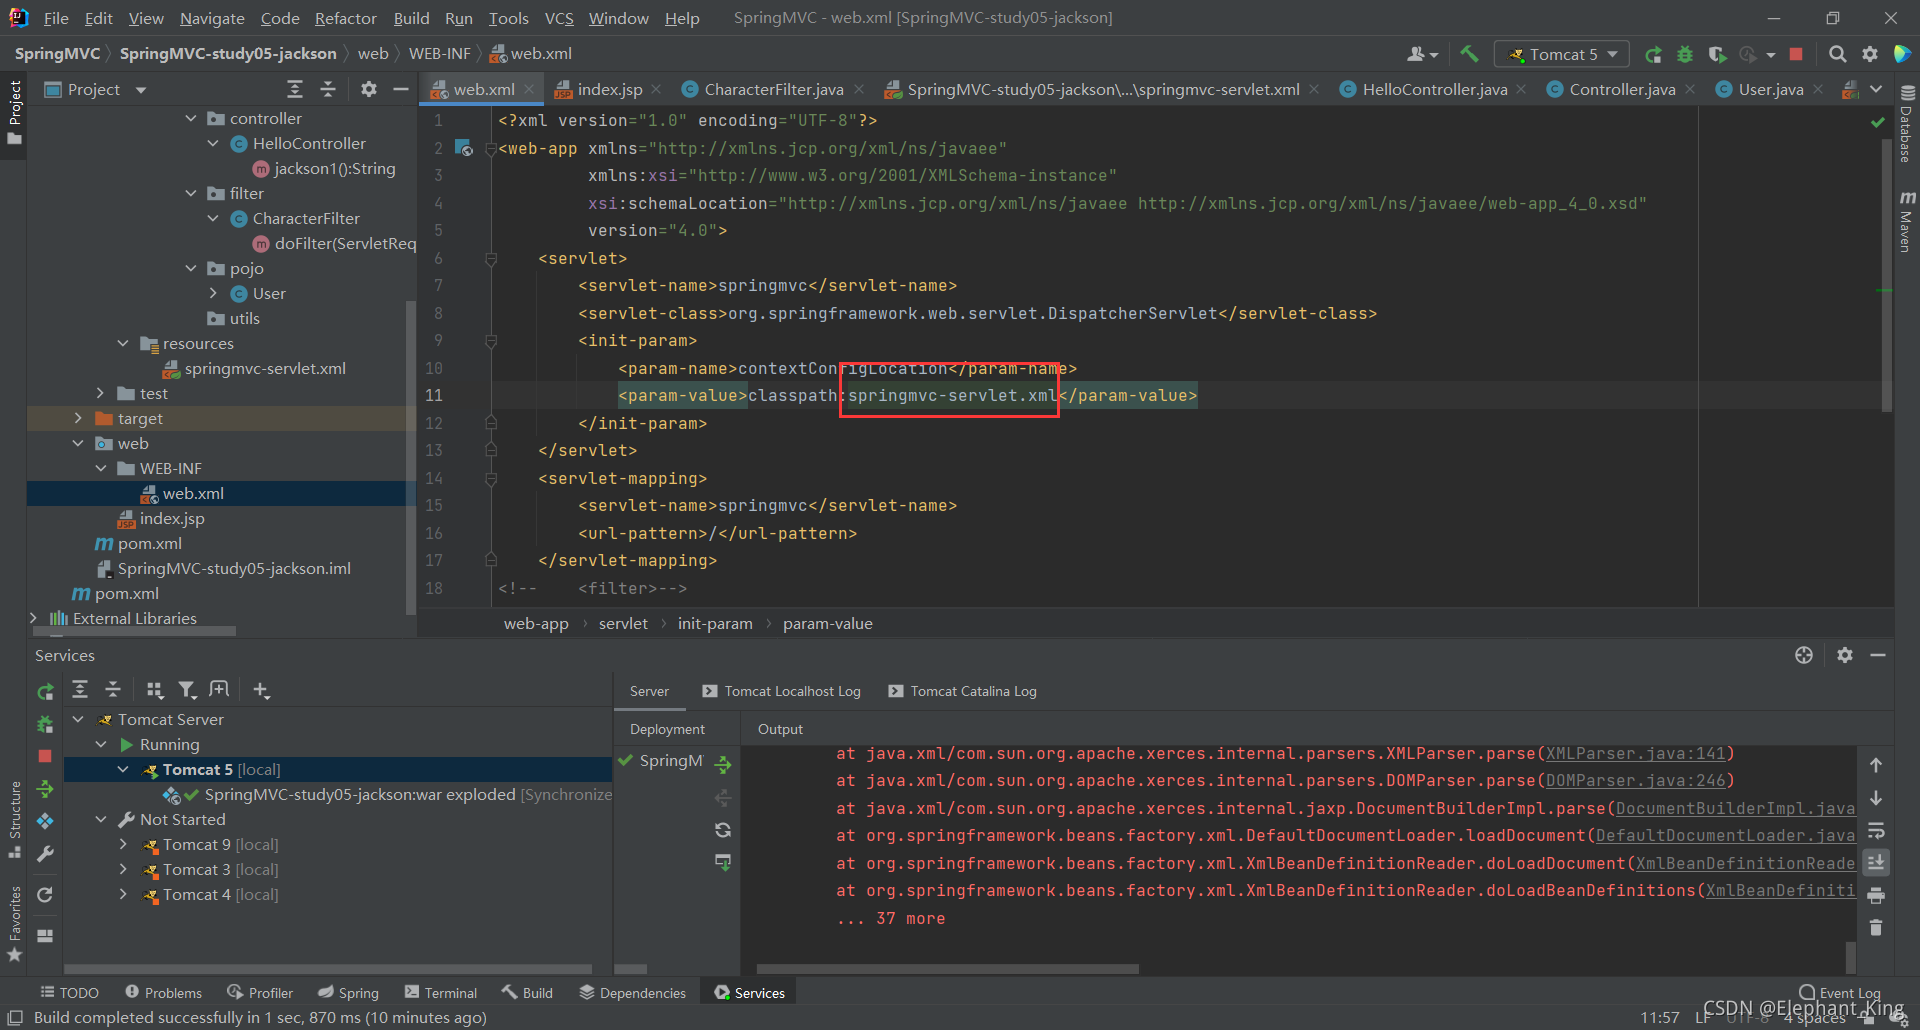Open the Refactor menu
1920x1030 pixels.
345,18
